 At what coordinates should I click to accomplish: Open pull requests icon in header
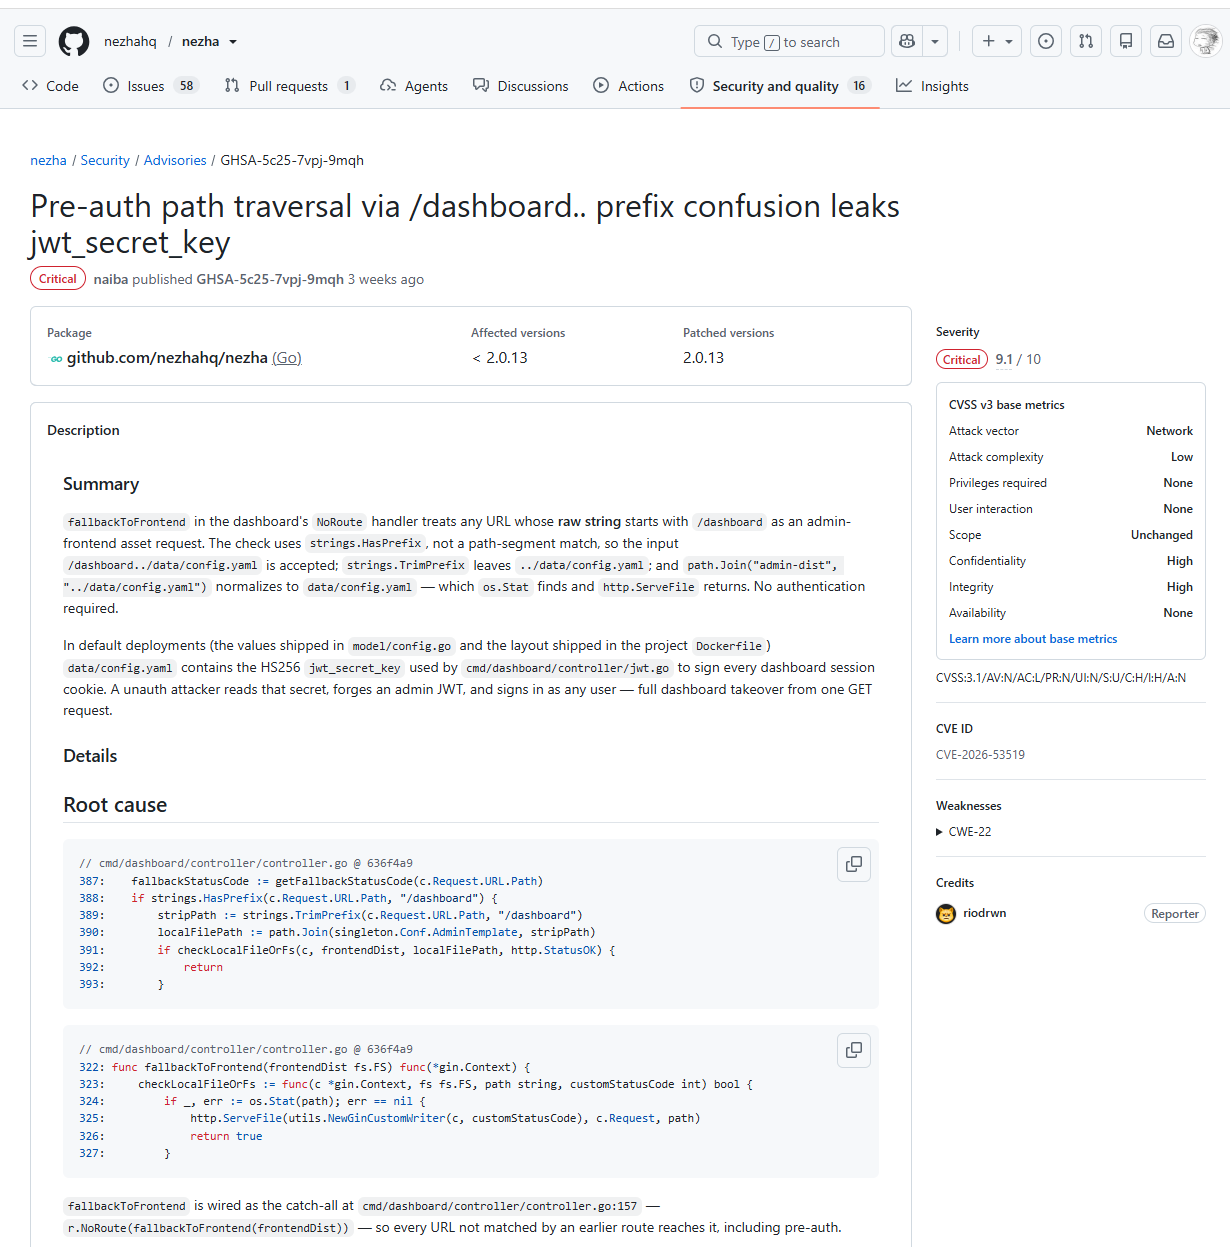(1086, 41)
